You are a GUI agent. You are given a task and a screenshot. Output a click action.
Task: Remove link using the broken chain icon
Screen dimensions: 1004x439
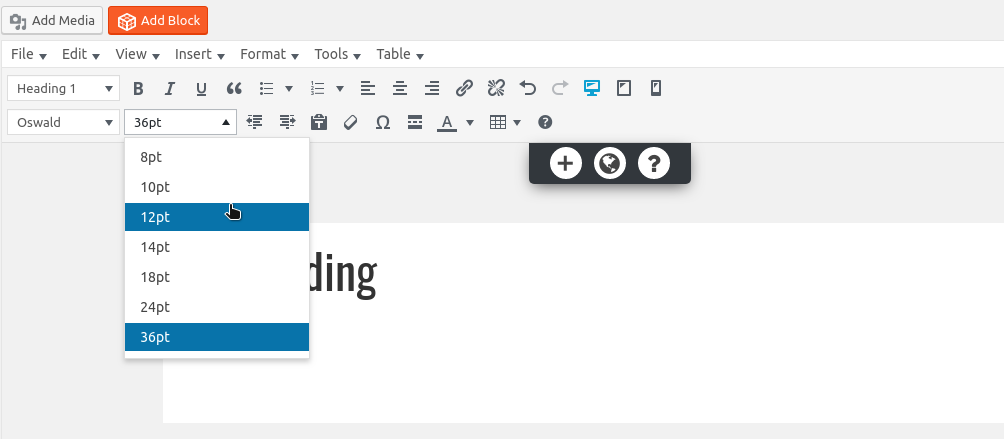[496, 89]
